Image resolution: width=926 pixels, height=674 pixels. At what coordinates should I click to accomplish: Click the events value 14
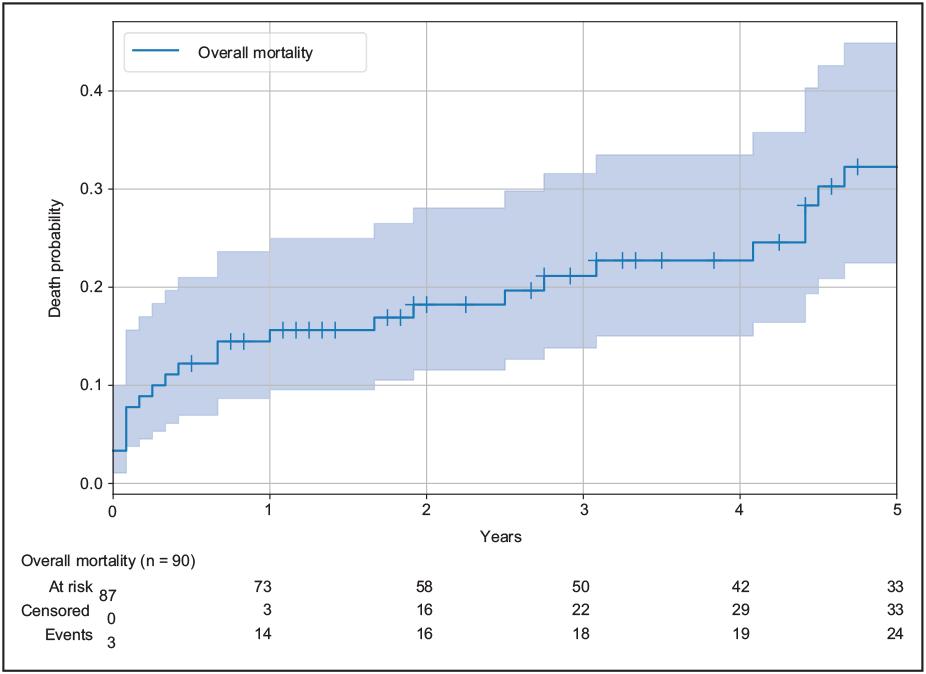[263, 634]
